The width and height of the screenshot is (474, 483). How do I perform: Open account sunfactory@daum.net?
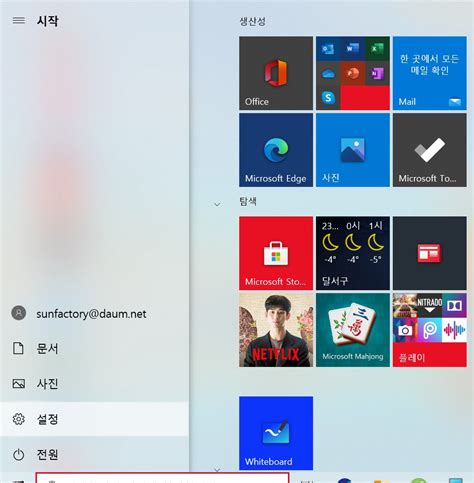[94, 313]
